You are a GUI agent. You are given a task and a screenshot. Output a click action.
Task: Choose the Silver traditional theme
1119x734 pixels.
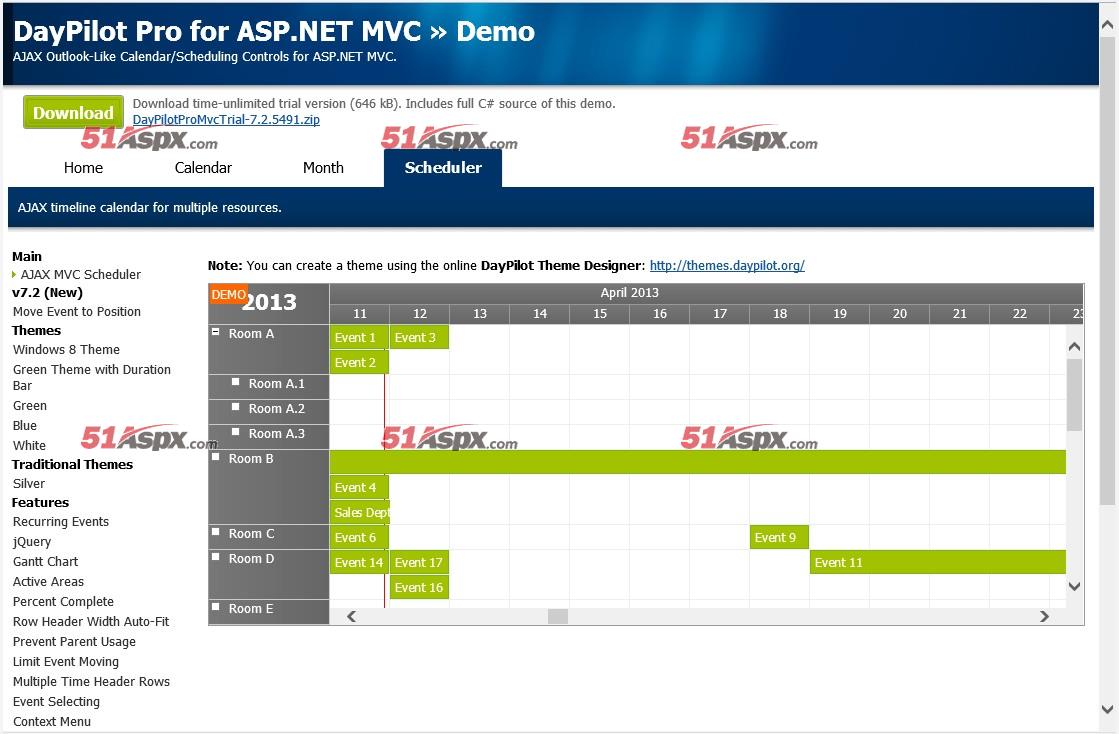coord(29,483)
